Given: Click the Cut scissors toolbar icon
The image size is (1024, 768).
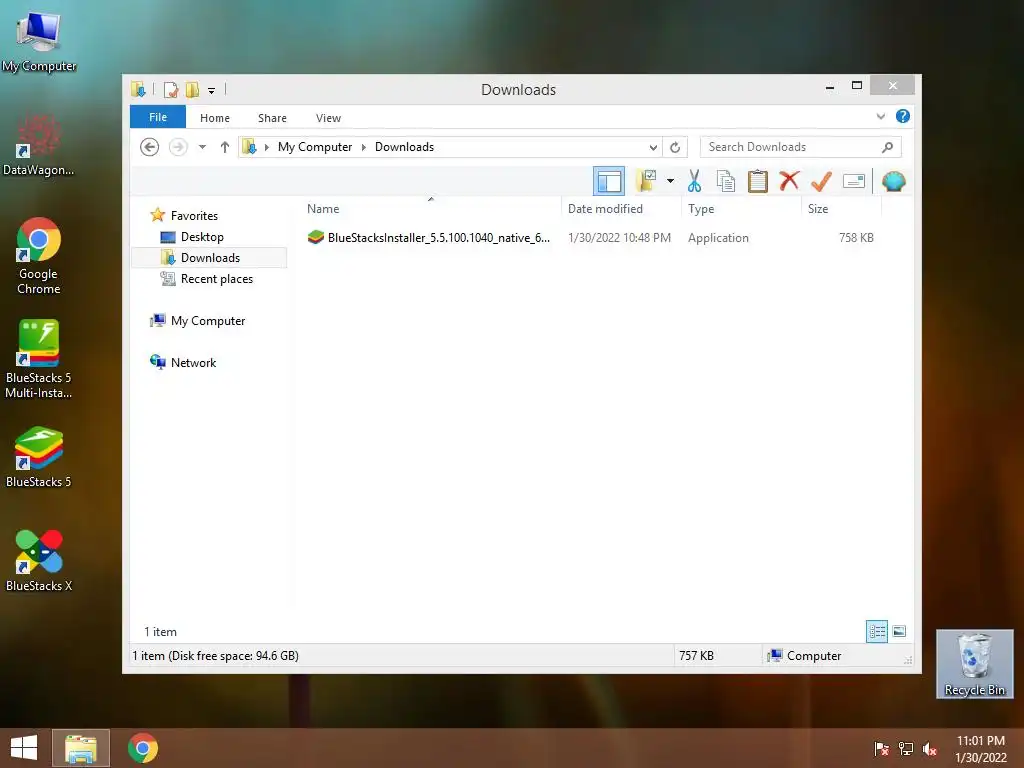Looking at the screenshot, I should point(694,181).
